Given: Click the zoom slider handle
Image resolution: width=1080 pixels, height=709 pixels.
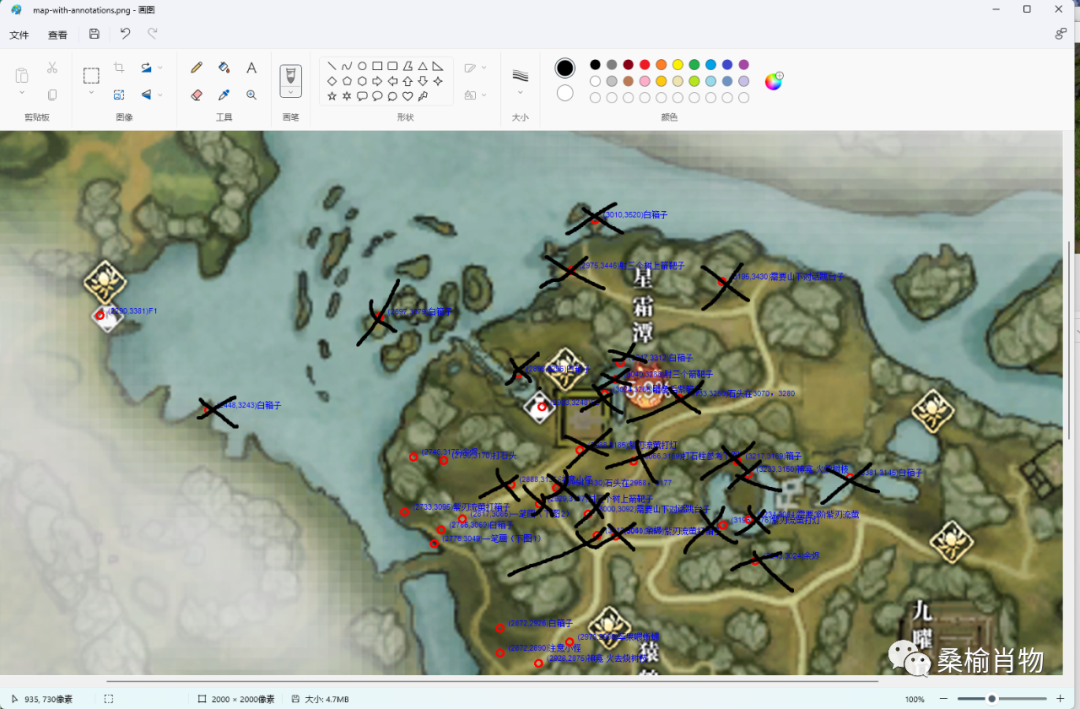Looking at the screenshot, I should click(x=992, y=699).
